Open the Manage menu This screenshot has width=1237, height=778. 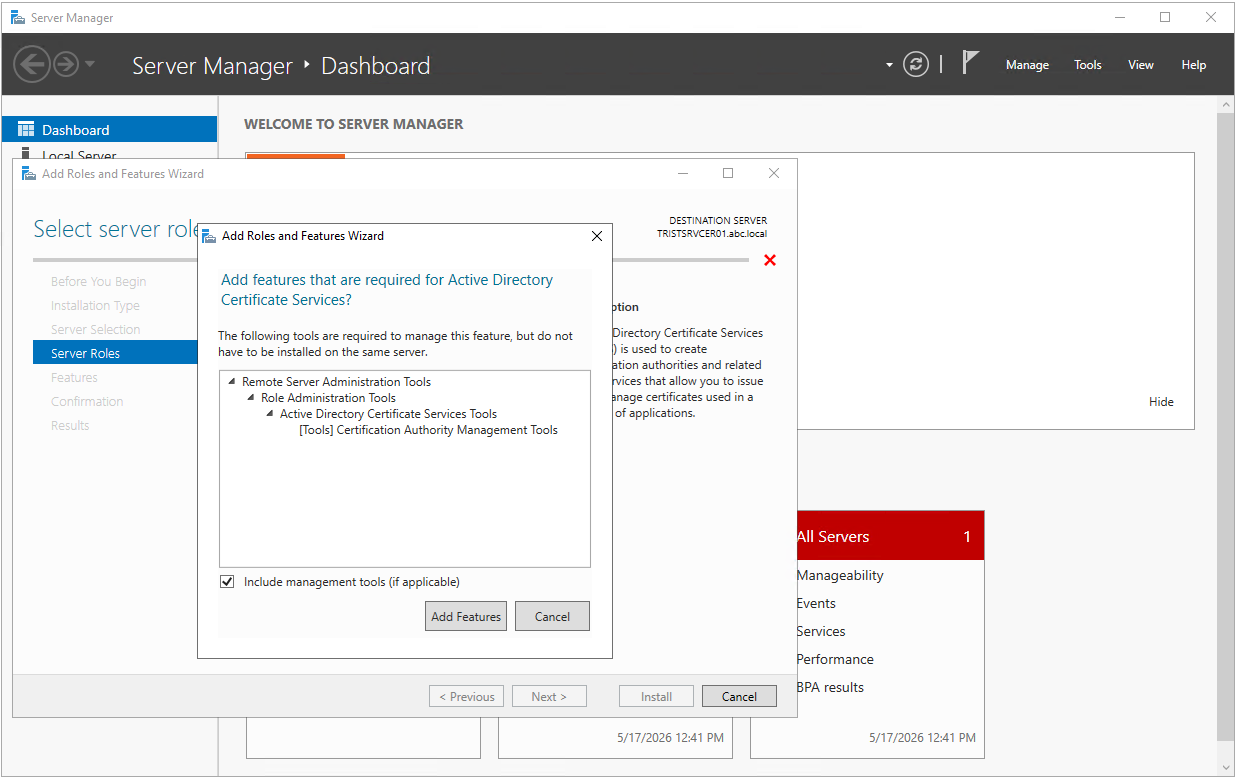1027,65
